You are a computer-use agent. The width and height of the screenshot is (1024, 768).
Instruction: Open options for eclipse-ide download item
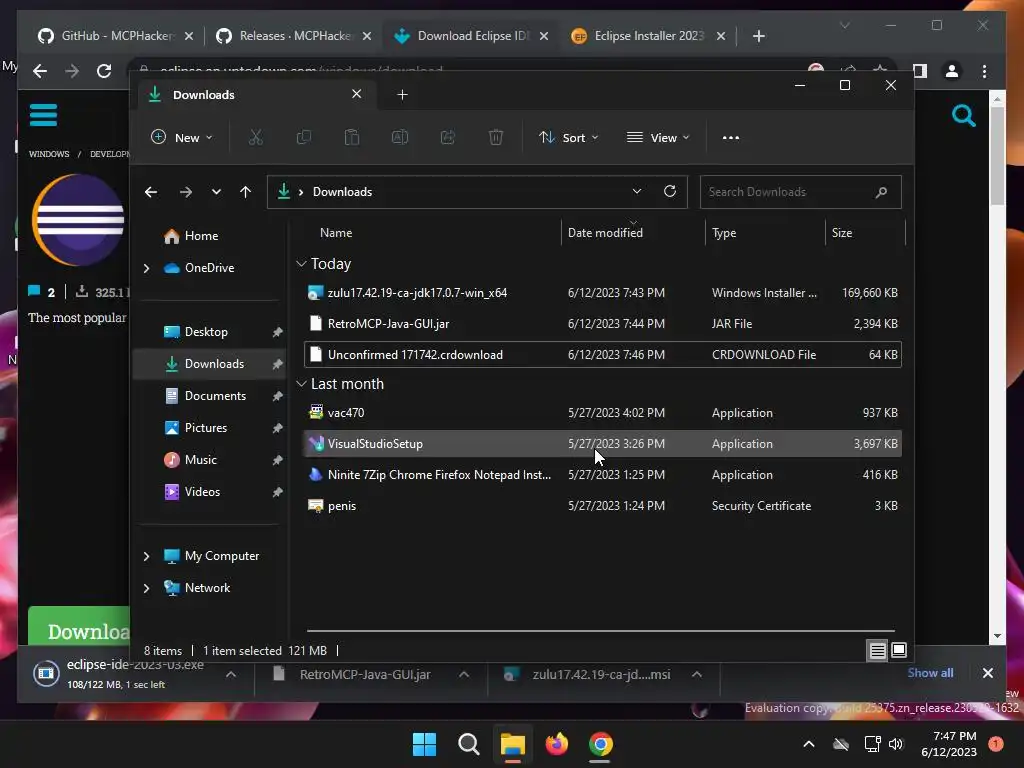point(231,675)
